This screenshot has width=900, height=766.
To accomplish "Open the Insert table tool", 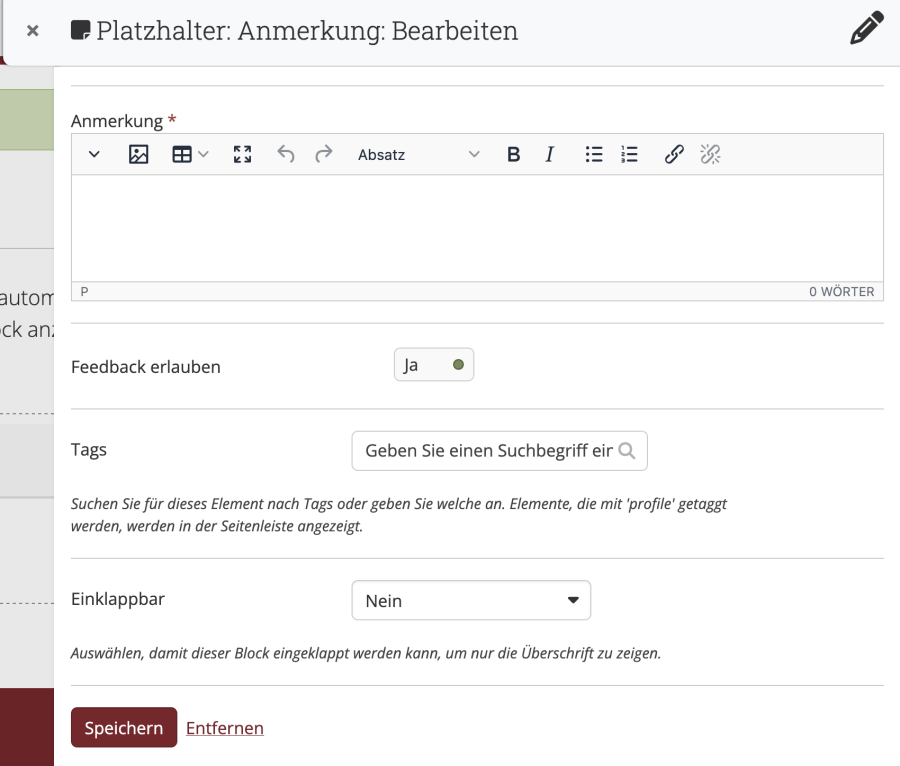I will tap(189, 155).
